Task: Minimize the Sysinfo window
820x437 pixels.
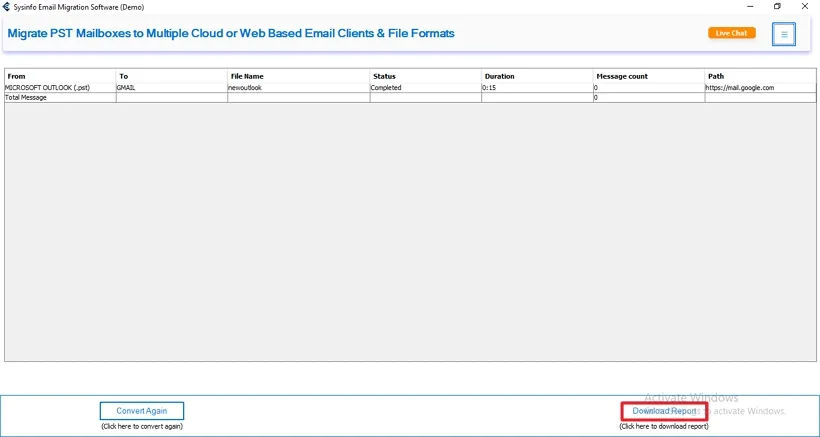Action: point(750,7)
